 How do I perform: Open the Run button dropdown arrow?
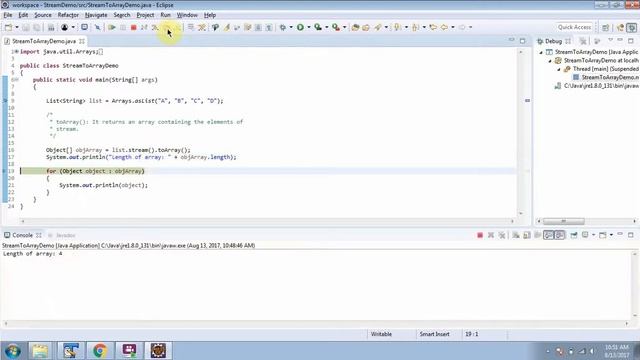click(309, 27)
